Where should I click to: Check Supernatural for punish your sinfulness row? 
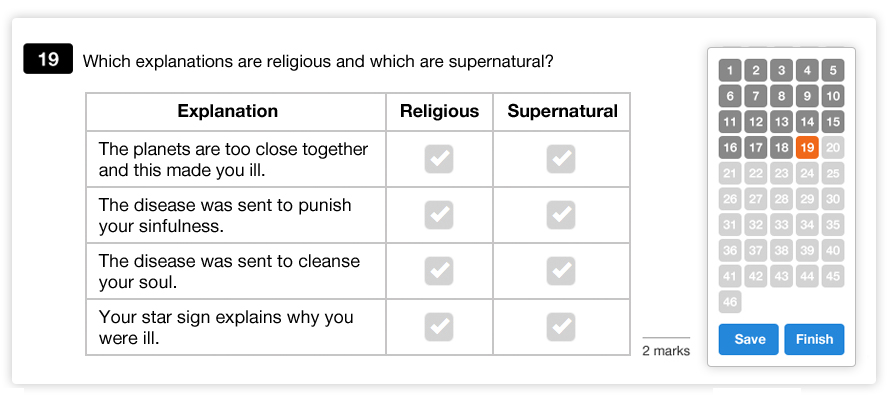click(561, 215)
